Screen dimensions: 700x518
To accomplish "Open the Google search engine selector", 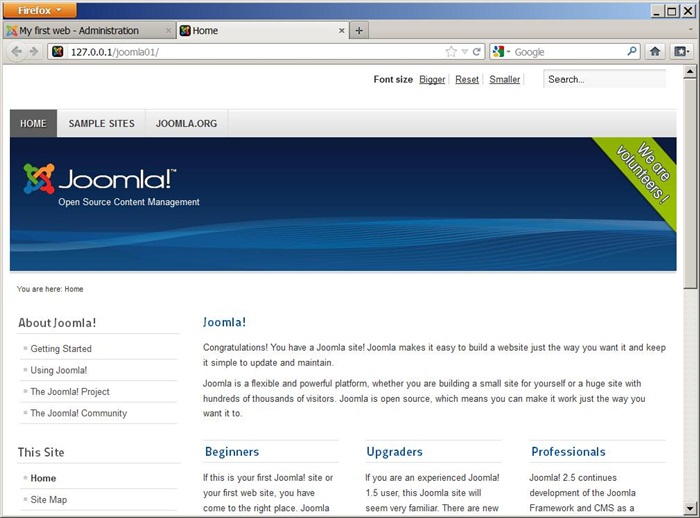I will (x=501, y=52).
